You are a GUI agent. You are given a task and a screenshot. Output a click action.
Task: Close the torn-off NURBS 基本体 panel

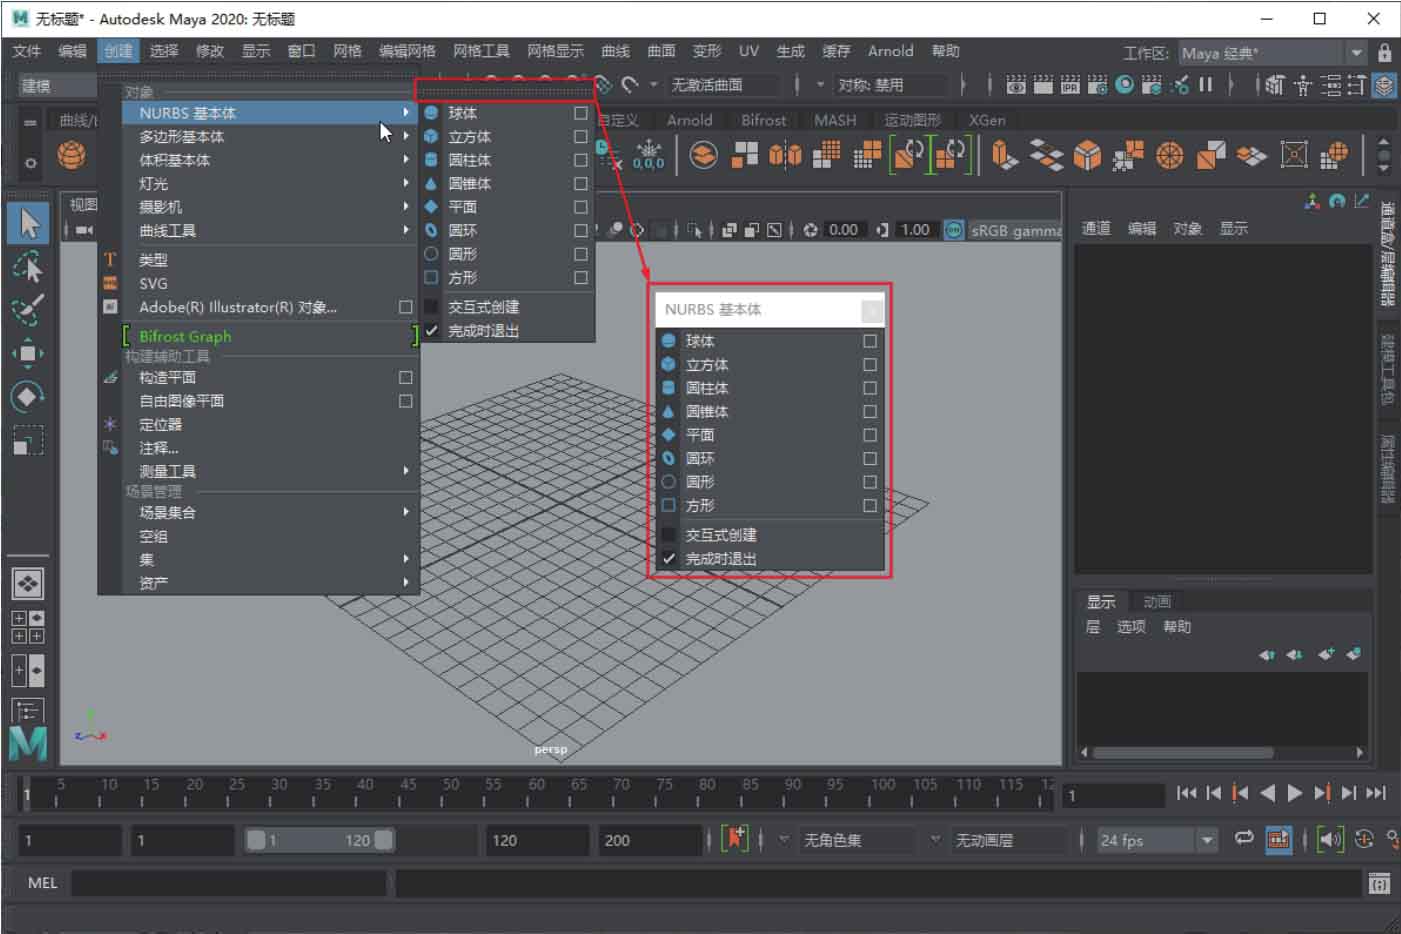pyautogui.click(x=871, y=310)
